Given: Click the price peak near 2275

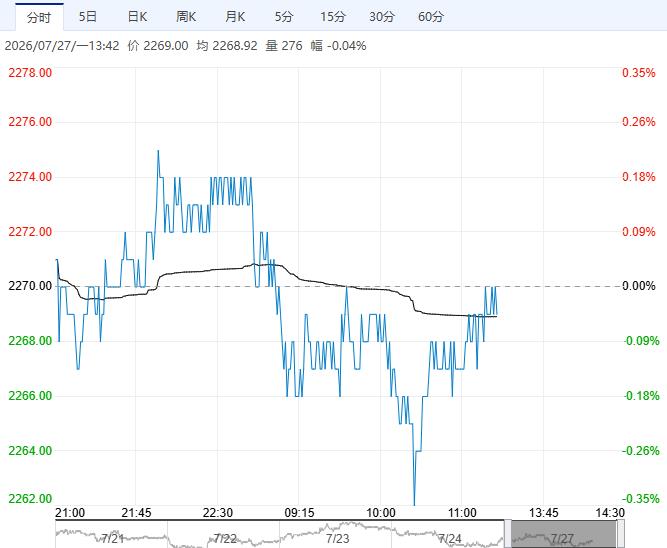Looking at the screenshot, I should tap(158, 151).
